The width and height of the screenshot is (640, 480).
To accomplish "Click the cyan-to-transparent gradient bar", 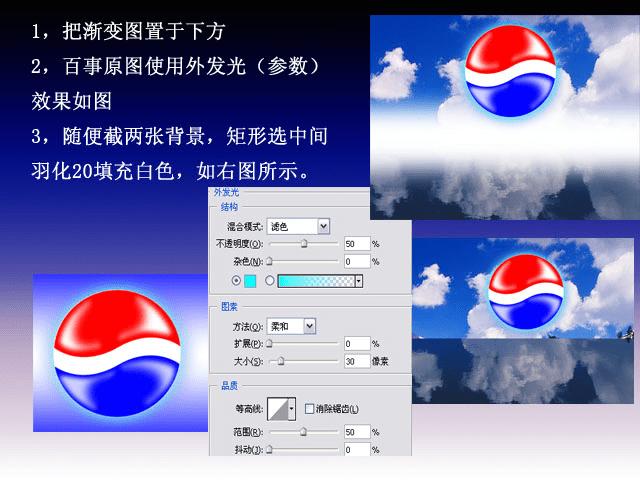I will click(x=316, y=281).
